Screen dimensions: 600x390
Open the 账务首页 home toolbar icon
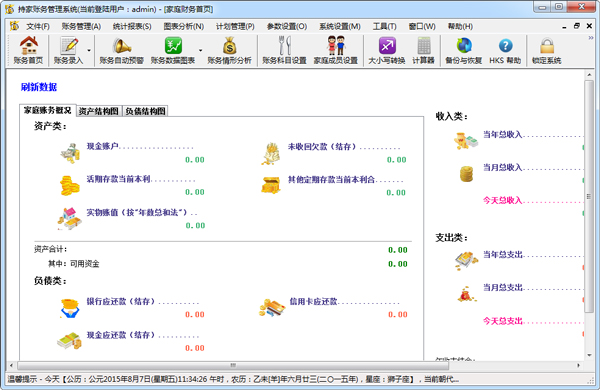[28, 50]
